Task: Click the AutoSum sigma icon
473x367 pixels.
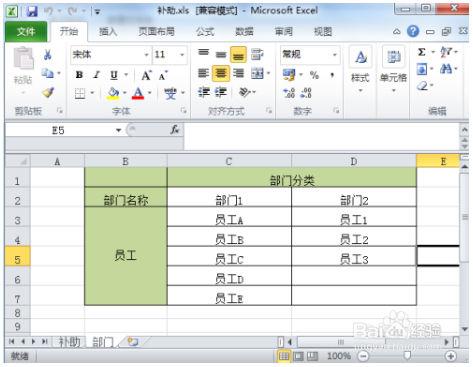Action: tap(422, 52)
